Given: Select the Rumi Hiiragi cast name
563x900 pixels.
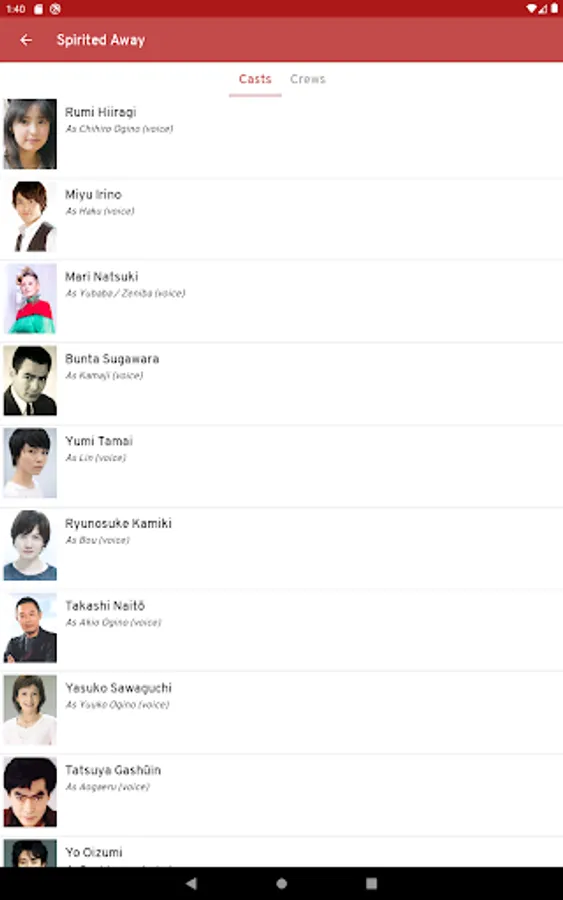Looking at the screenshot, I should tap(100, 112).
